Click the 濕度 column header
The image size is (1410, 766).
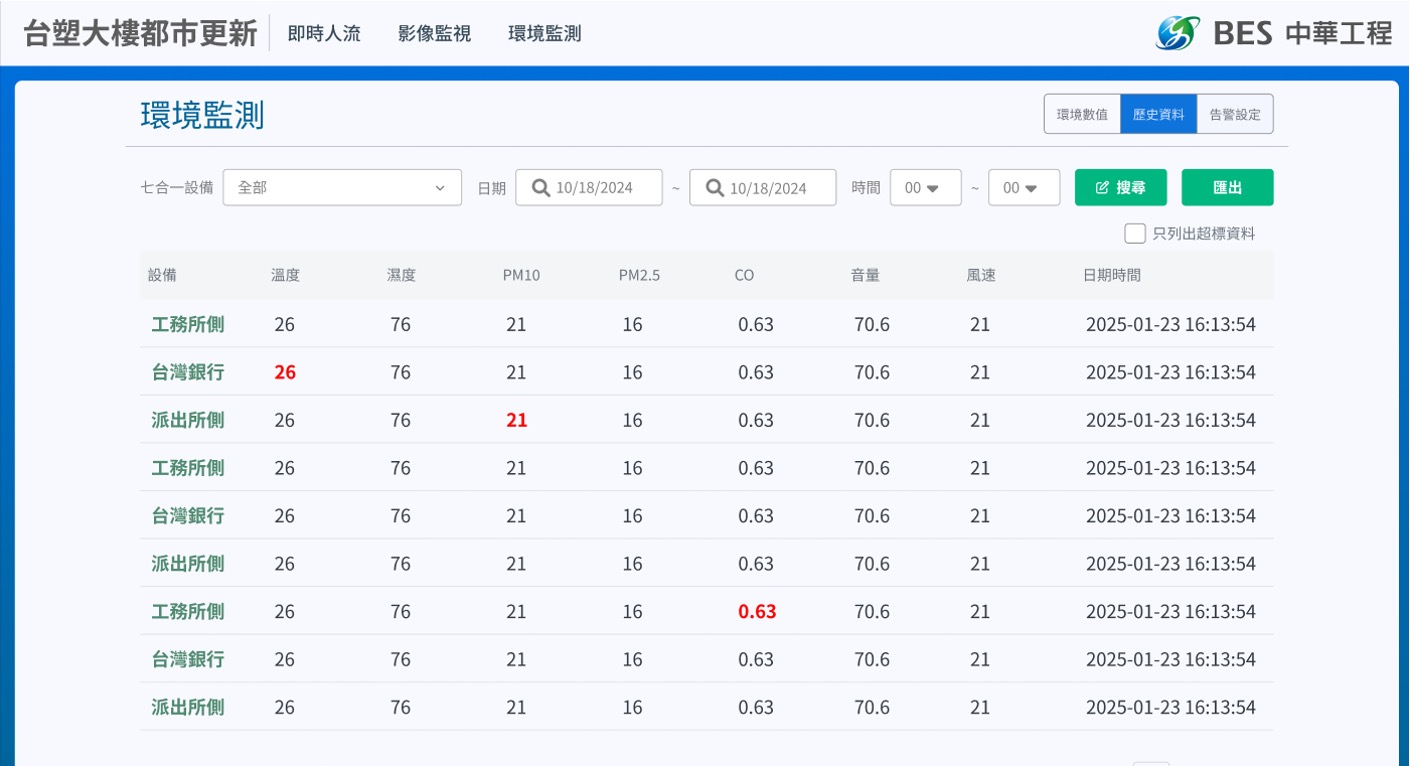[401, 275]
